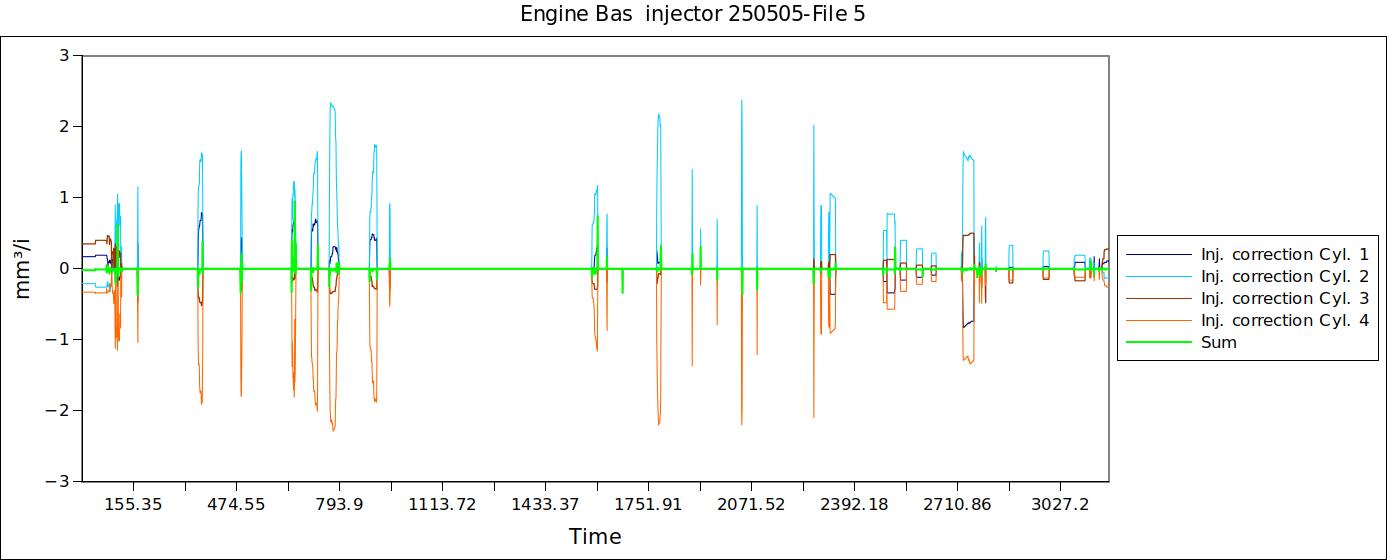Click the dark blue Cyl. 1 legend line

click(1159, 254)
